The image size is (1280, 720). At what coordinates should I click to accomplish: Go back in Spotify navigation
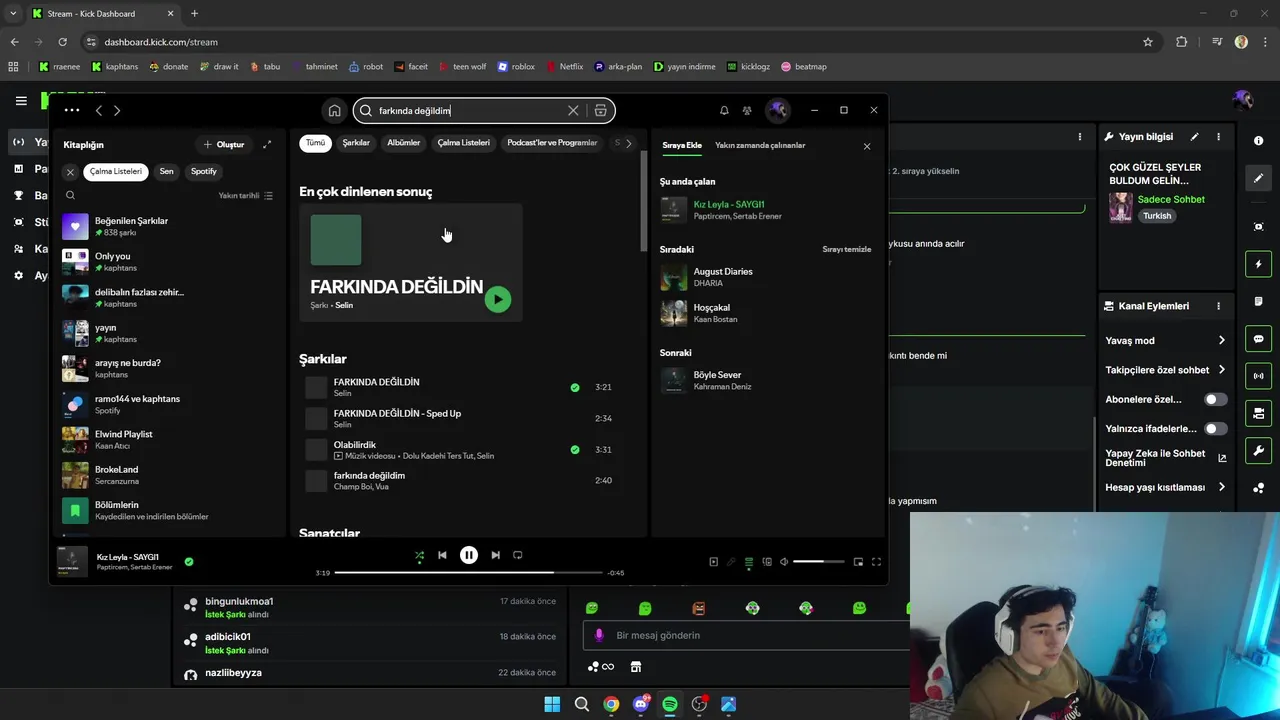[98, 111]
